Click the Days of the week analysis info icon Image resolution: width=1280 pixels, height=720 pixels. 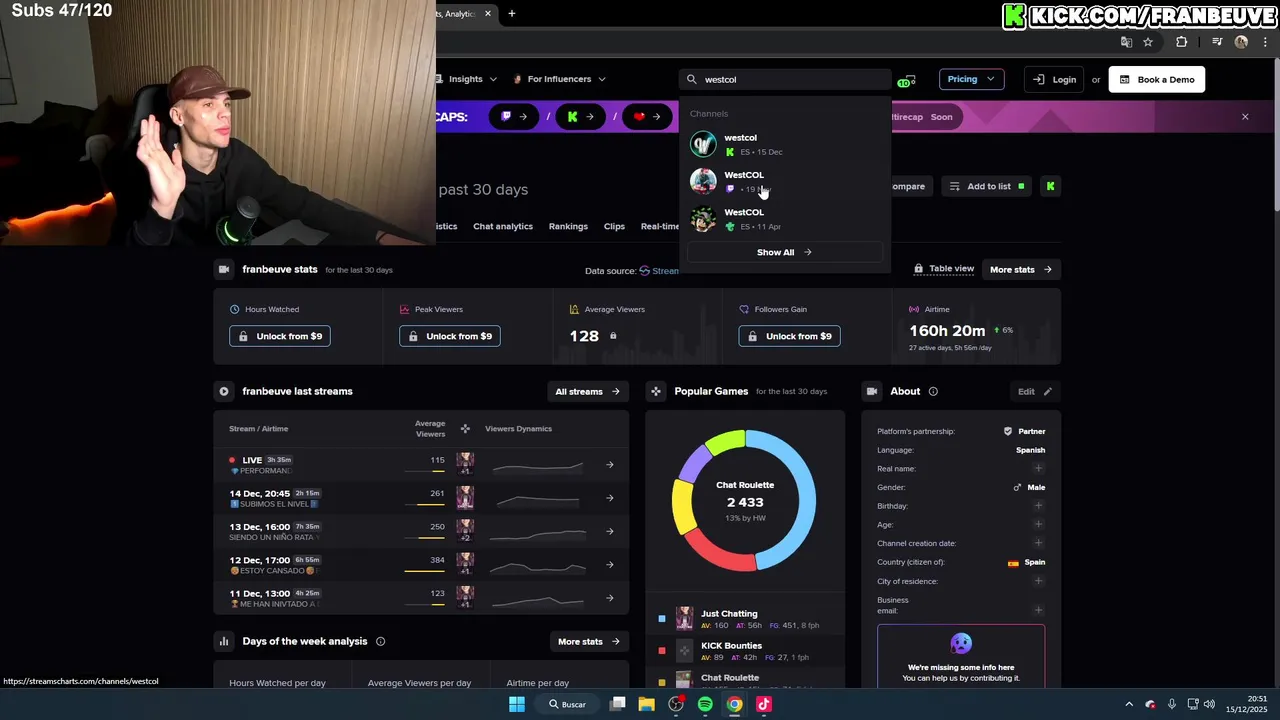coord(380,641)
